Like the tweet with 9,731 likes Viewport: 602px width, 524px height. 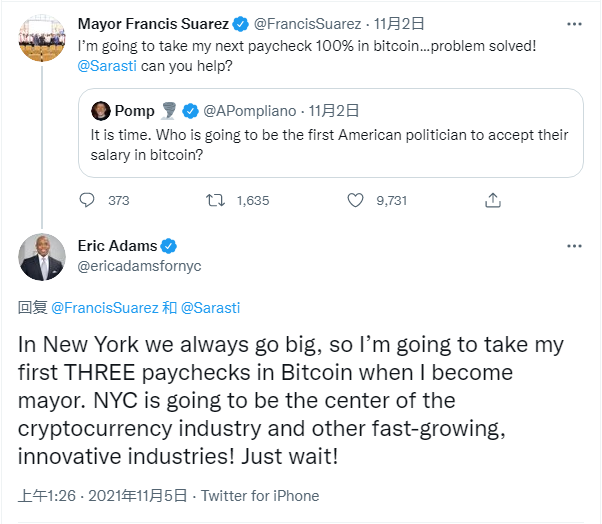coord(355,200)
